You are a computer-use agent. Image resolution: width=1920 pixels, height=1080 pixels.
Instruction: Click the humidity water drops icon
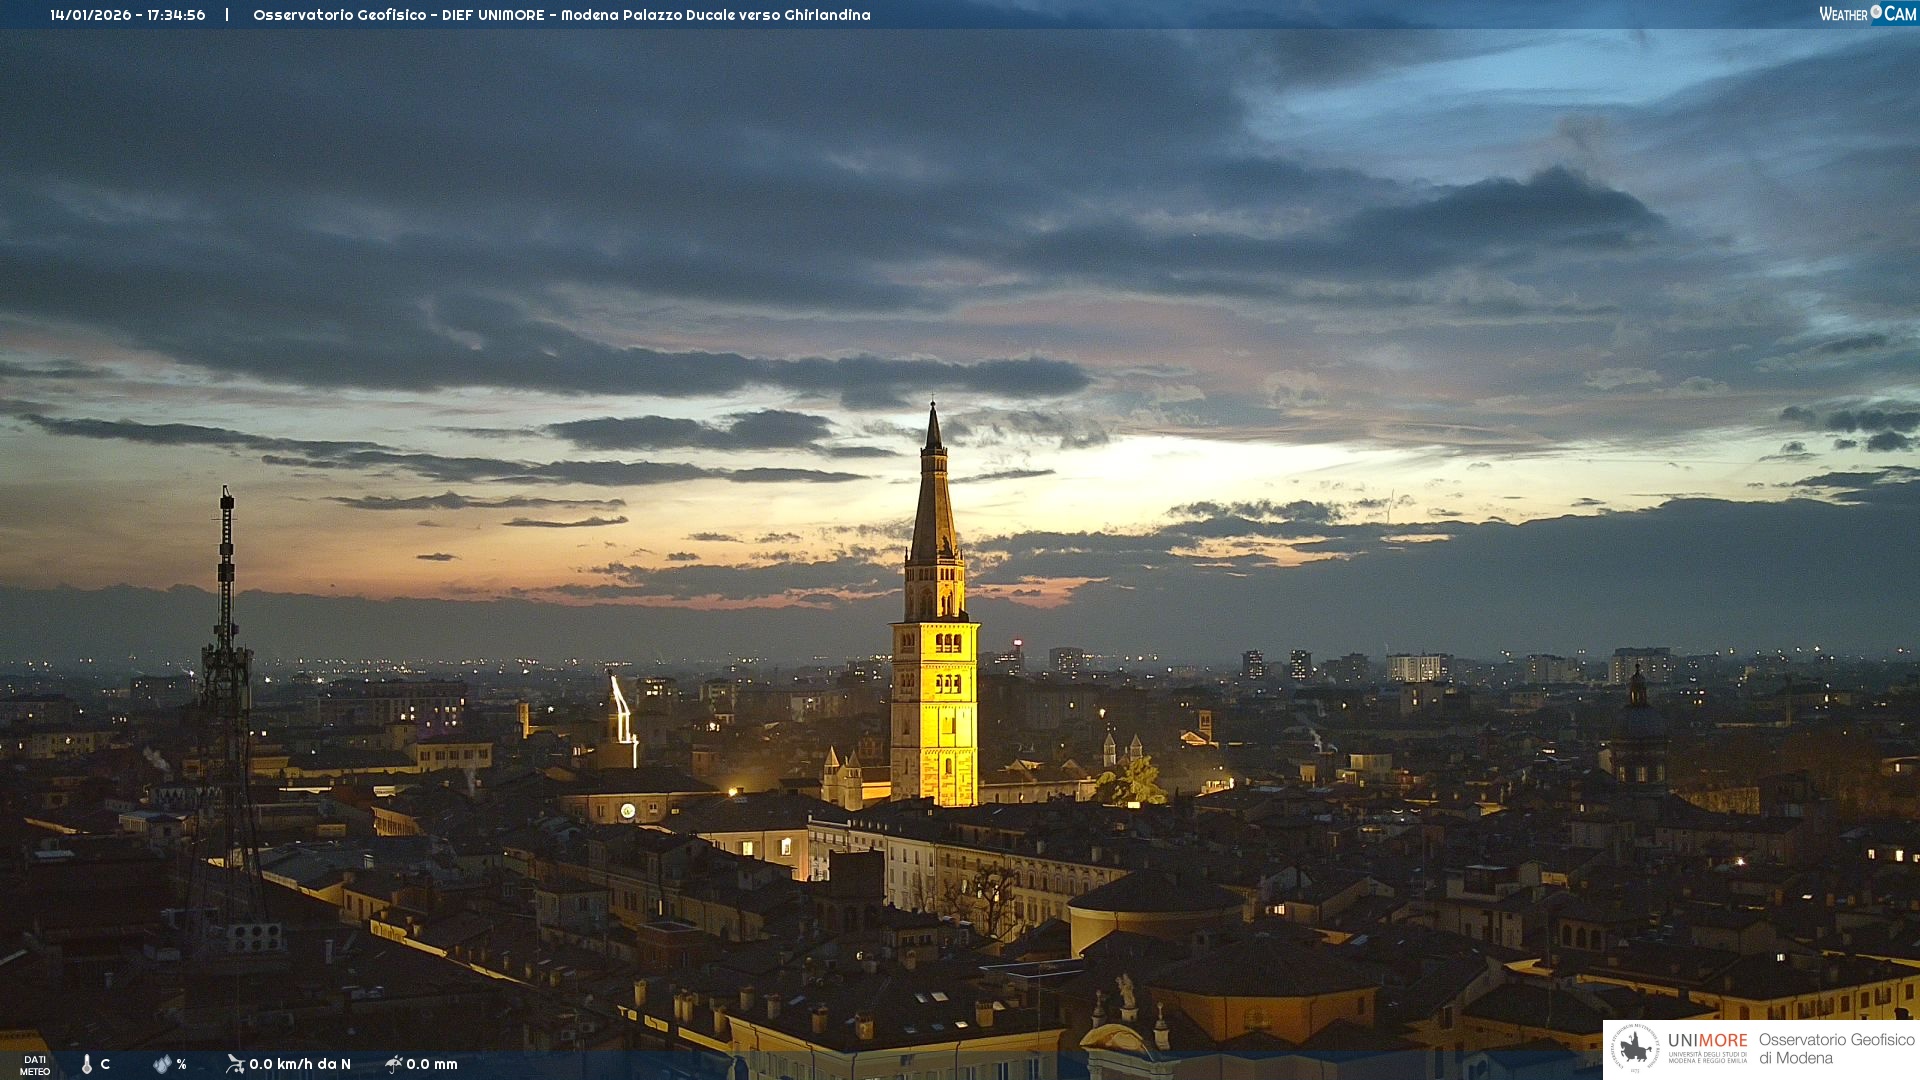point(162,1064)
